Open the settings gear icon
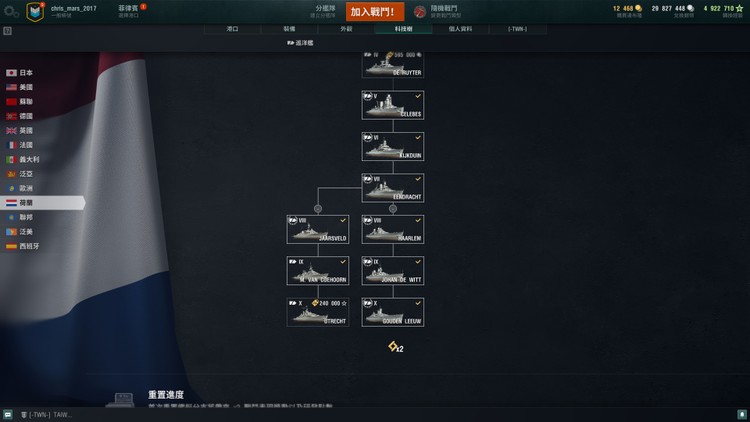The width and height of the screenshot is (750, 422). coord(11,11)
